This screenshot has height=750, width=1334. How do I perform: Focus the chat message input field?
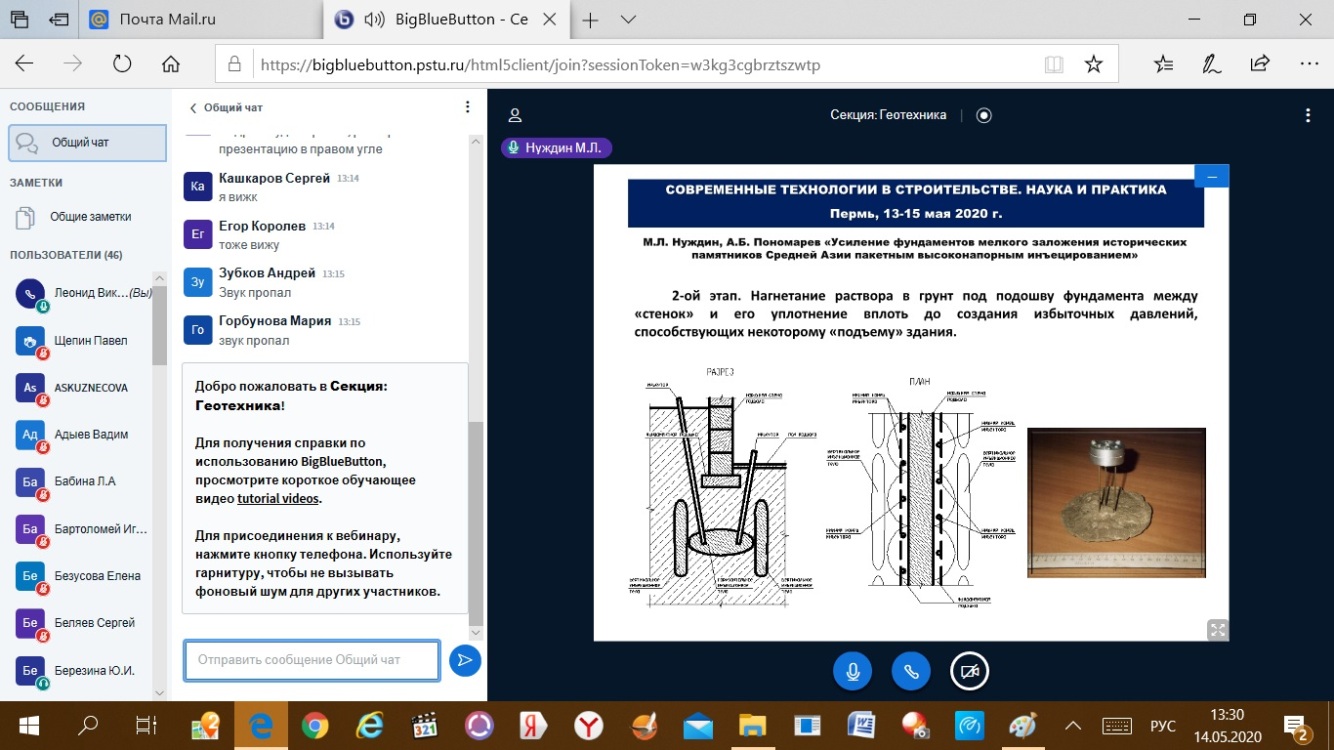point(312,660)
